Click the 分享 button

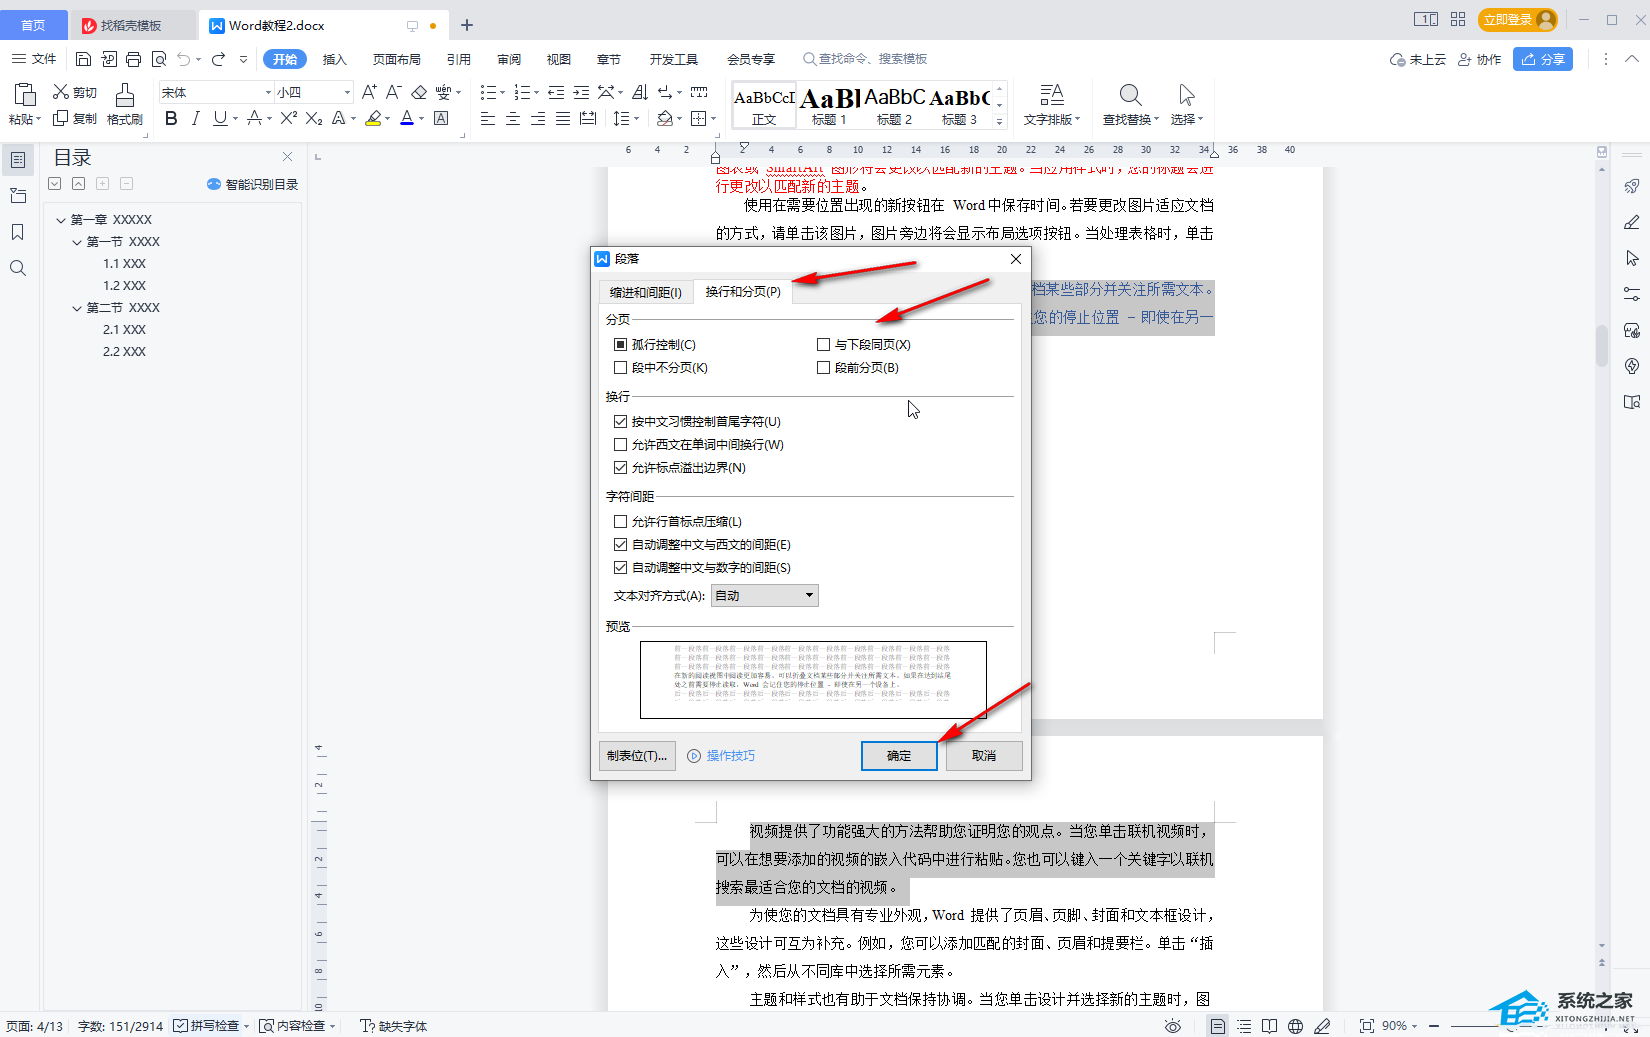pyautogui.click(x=1543, y=59)
